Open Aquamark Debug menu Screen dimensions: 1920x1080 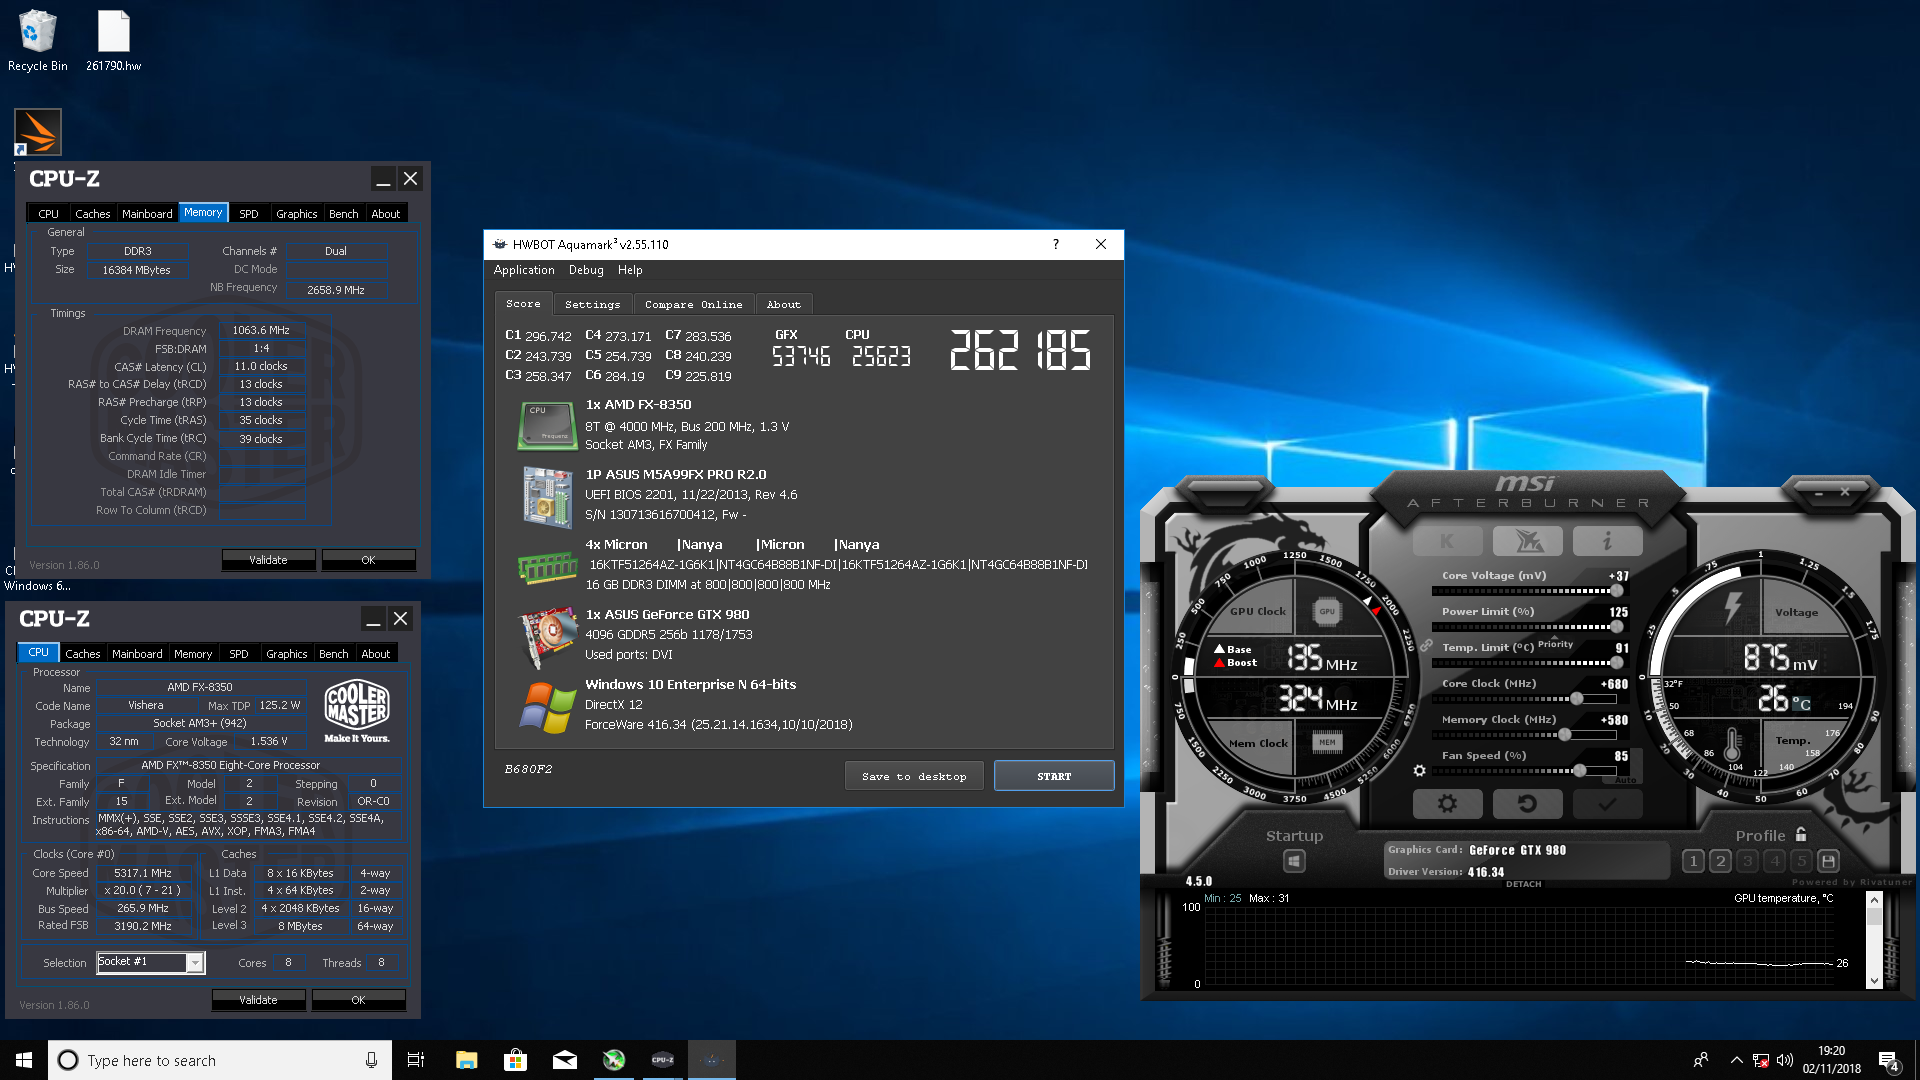[586, 270]
